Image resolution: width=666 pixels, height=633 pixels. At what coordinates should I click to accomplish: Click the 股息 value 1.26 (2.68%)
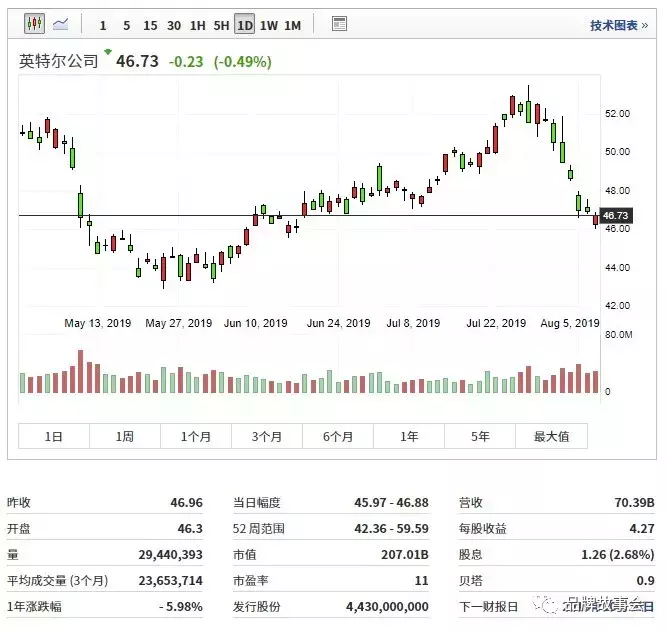[618, 554]
